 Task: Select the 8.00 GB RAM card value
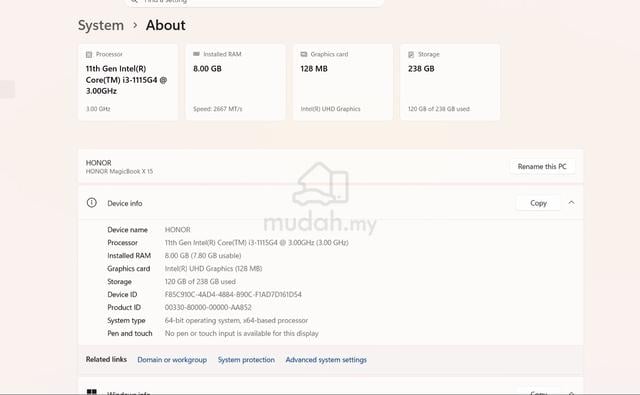[x=207, y=69]
